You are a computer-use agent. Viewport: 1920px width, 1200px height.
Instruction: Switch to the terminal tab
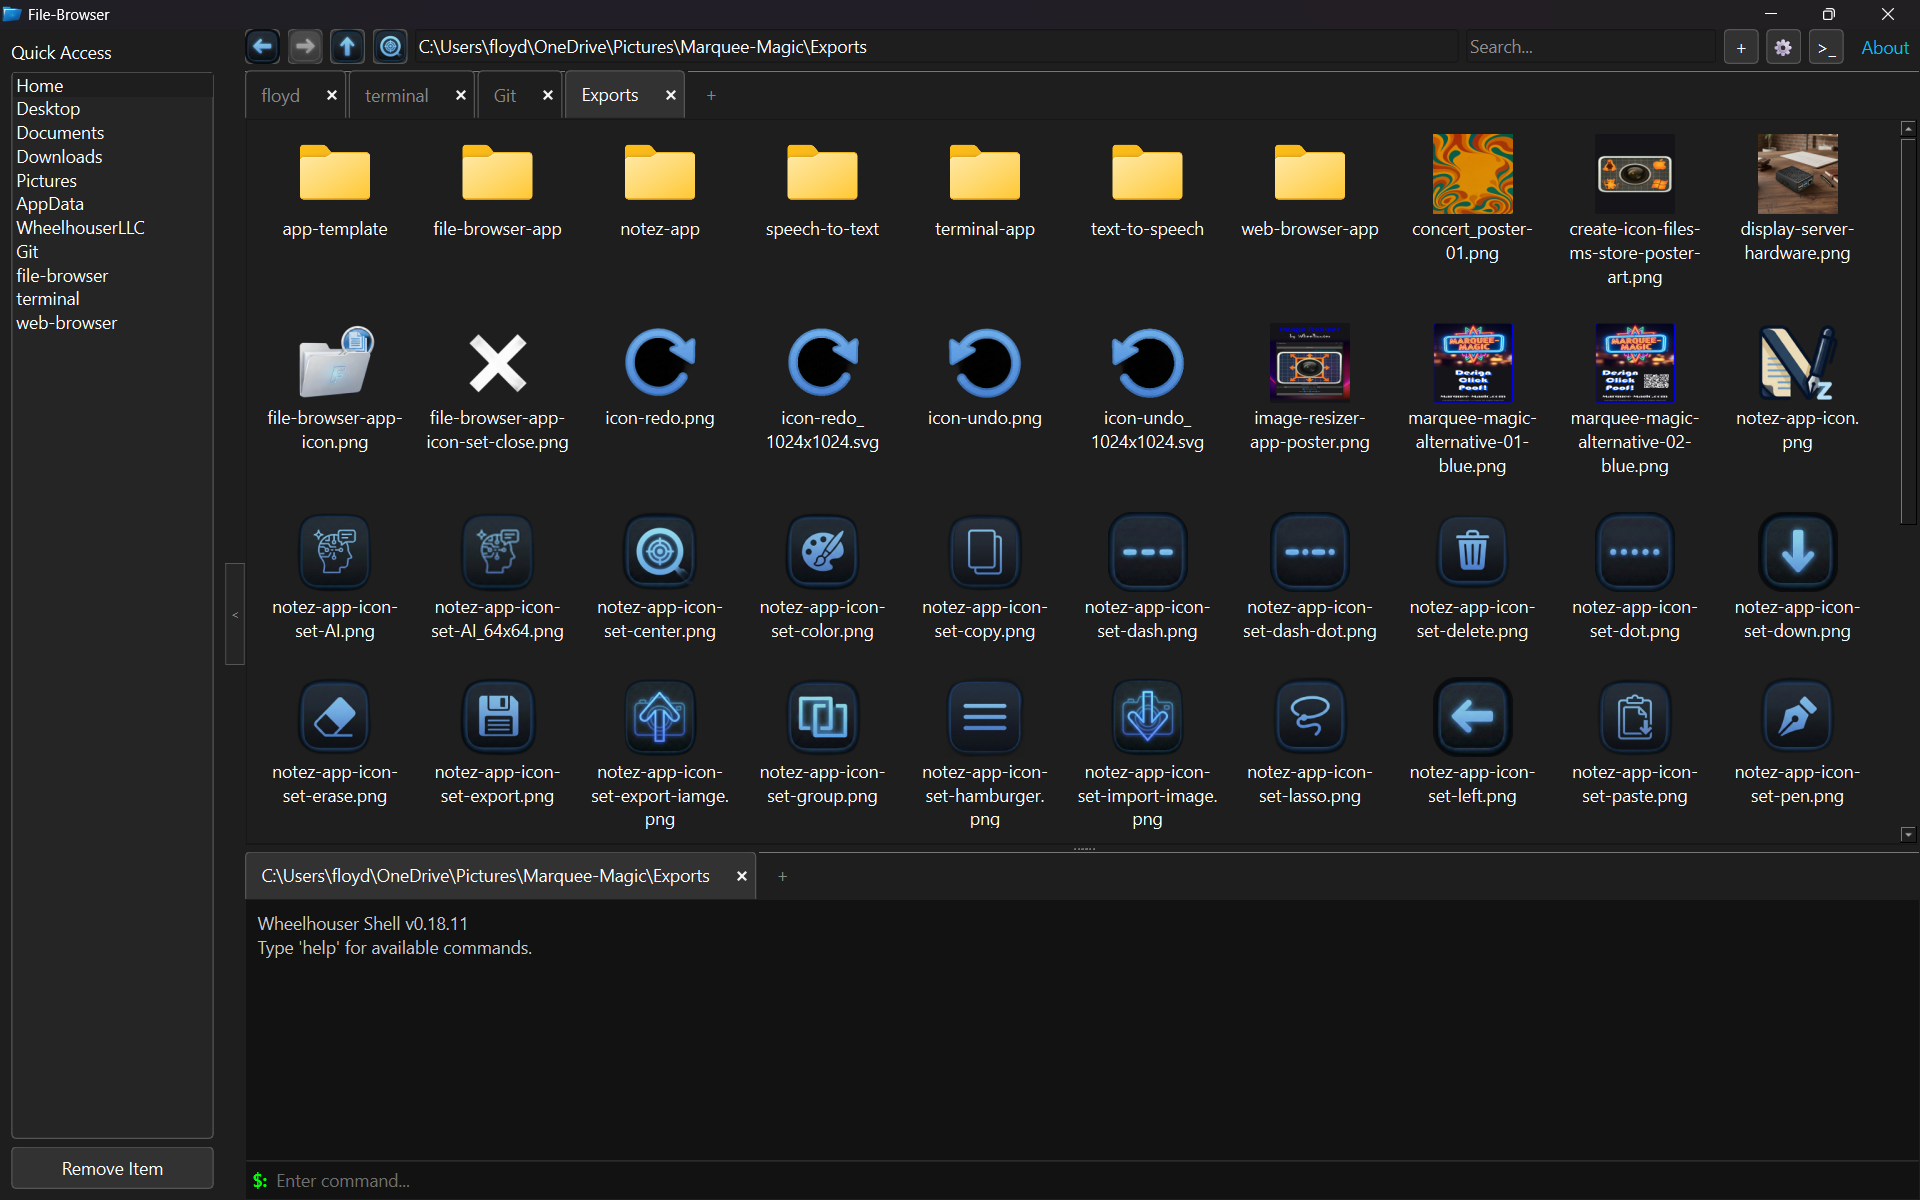coord(397,95)
